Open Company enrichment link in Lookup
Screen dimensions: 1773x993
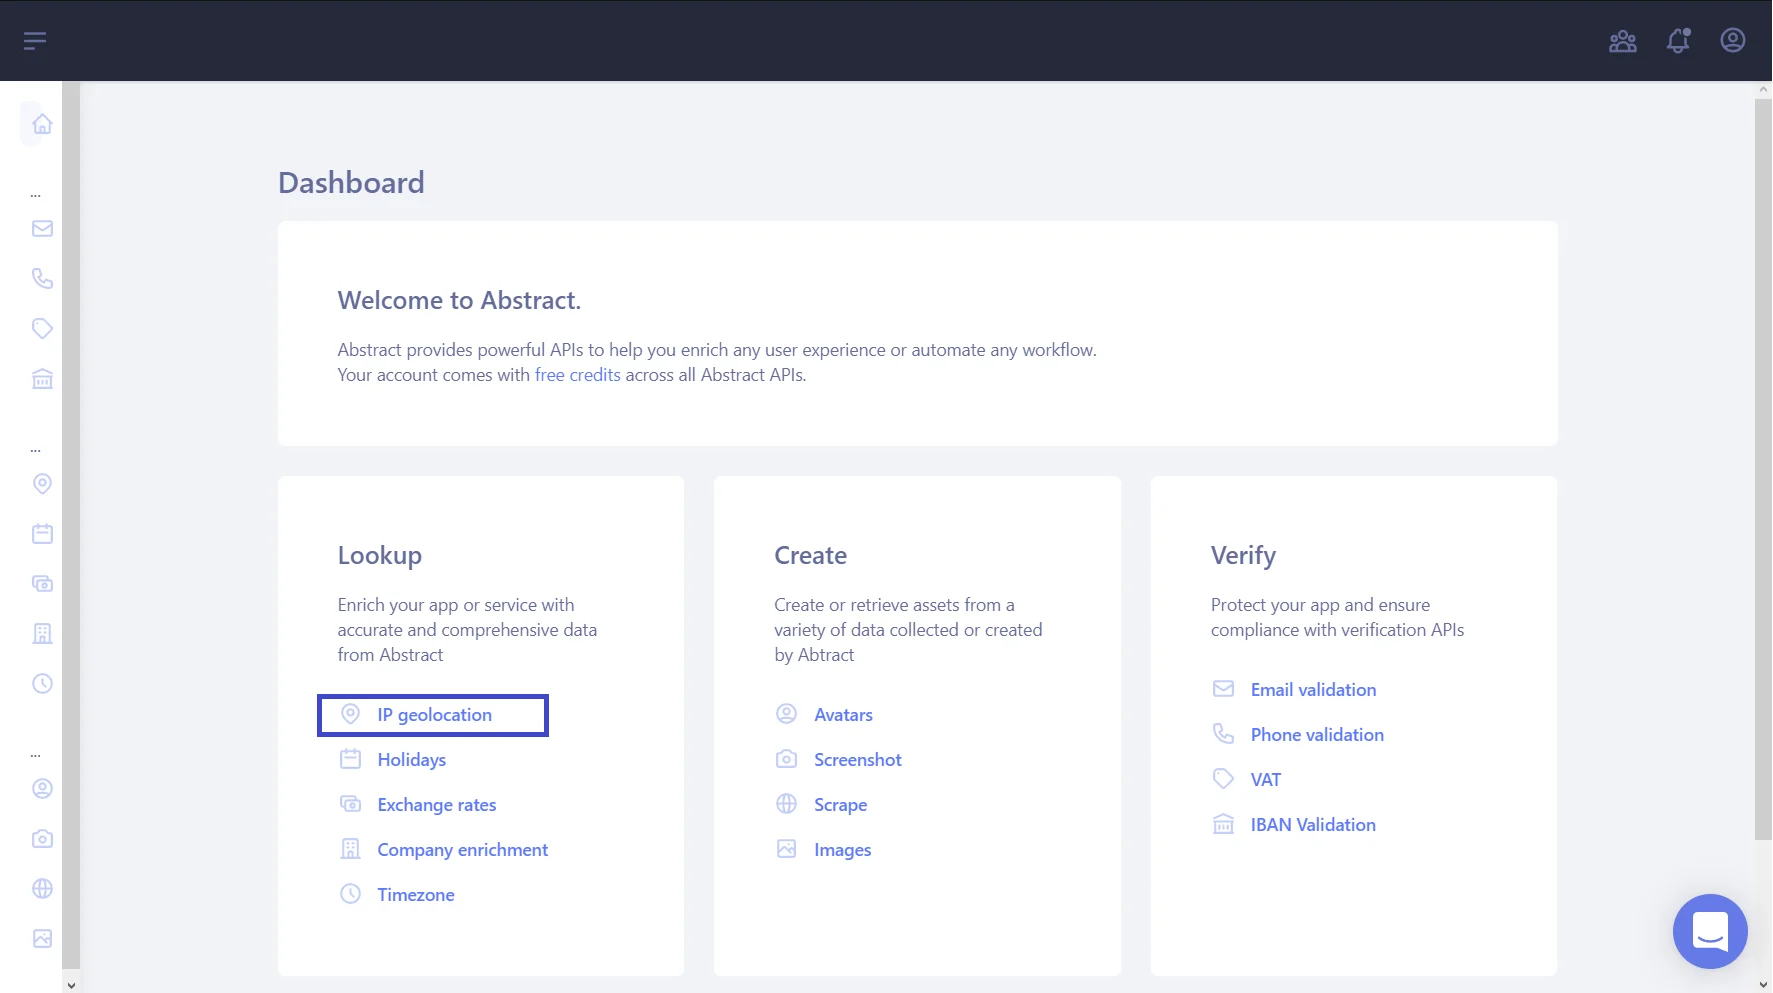[462, 850]
